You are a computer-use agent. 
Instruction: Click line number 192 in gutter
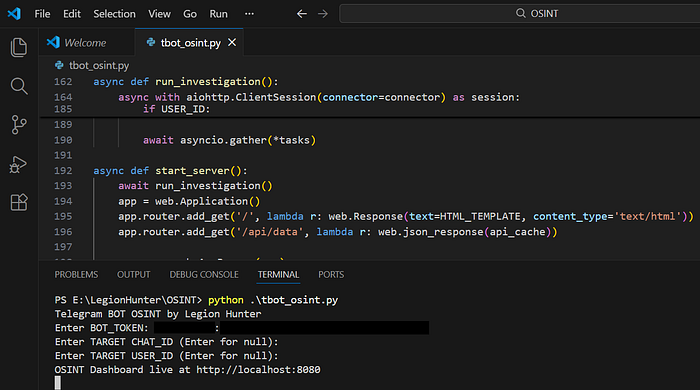point(63,170)
